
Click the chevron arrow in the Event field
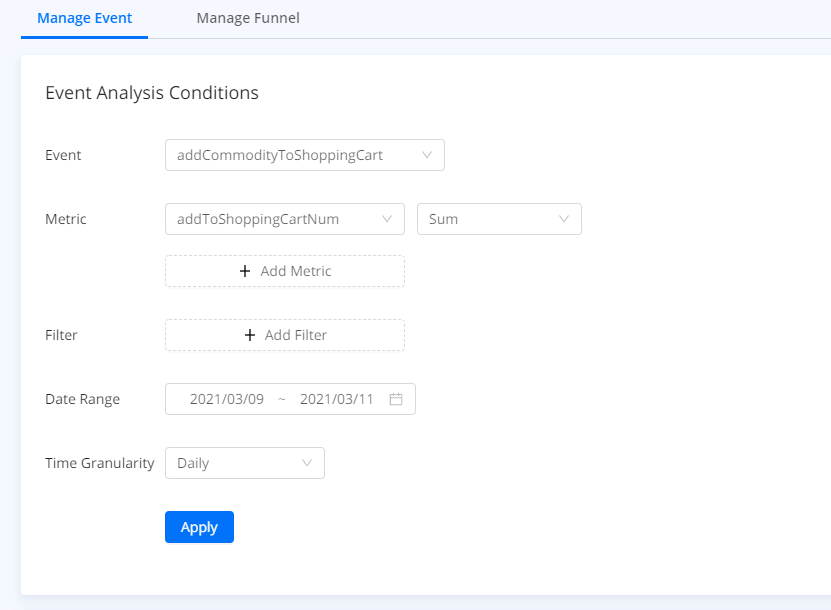click(427, 155)
